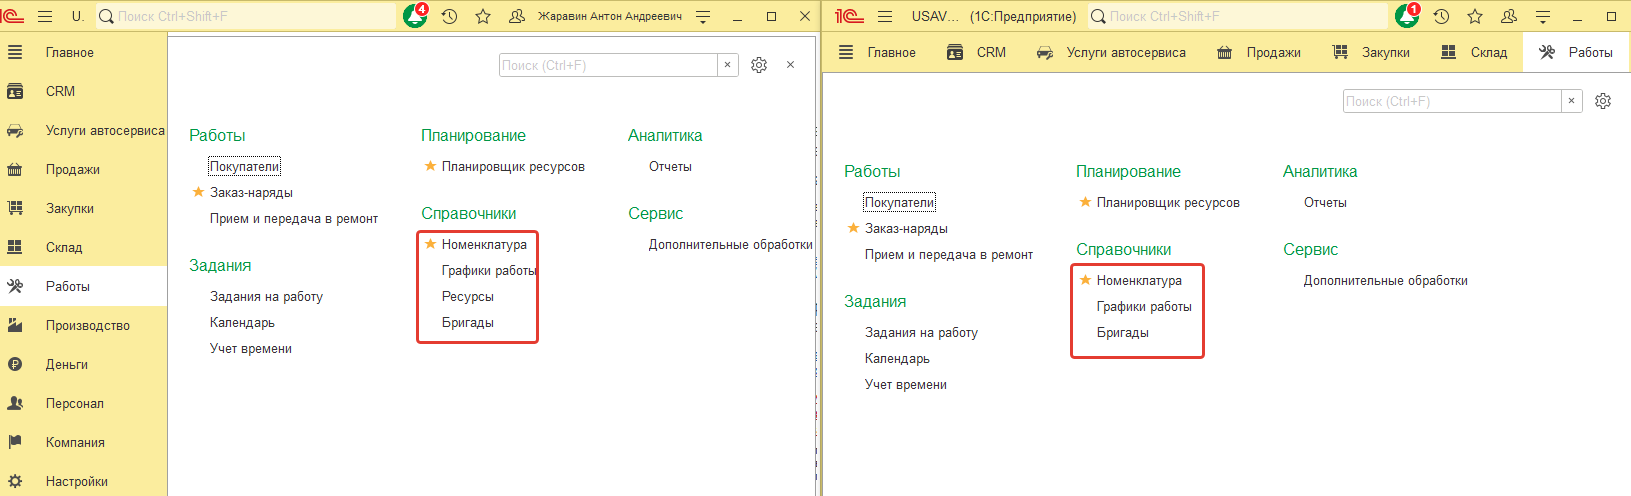Image resolution: width=1631 pixels, height=496 pixels.
Task: Open favorites star in right window title bar
Action: click(1475, 16)
